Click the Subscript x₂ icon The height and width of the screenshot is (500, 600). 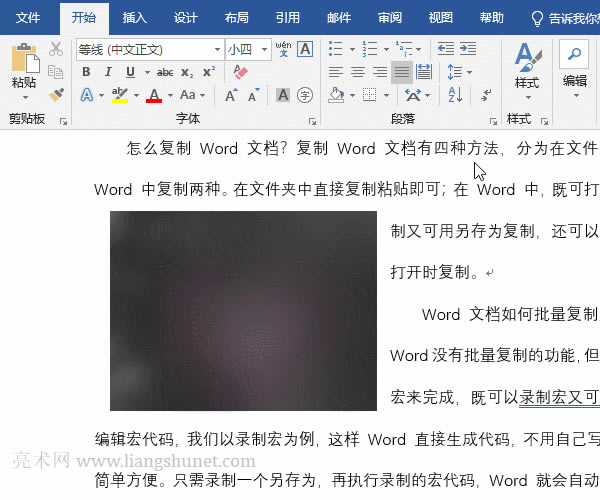click(x=188, y=72)
